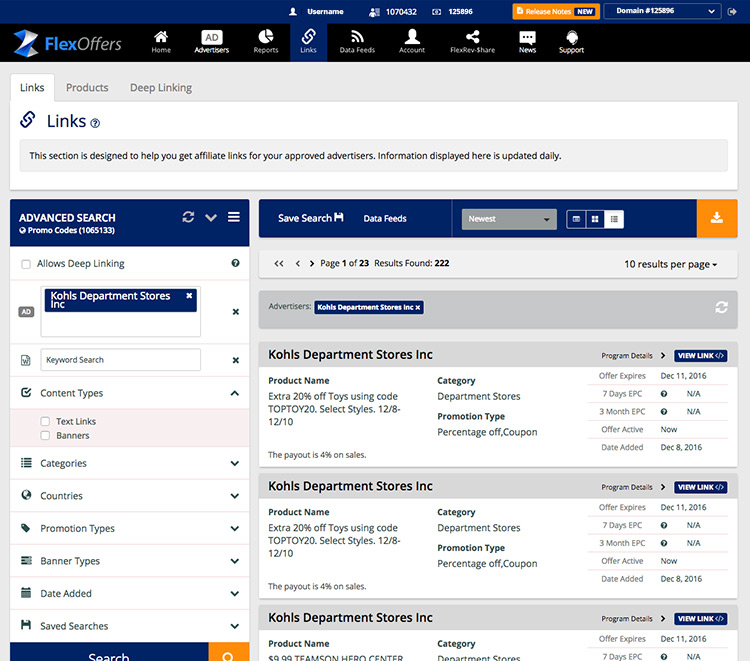The width and height of the screenshot is (750, 661).
Task: Refresh the Advanced Search panel
Action: pyautogui.click(x=188, y=217)
